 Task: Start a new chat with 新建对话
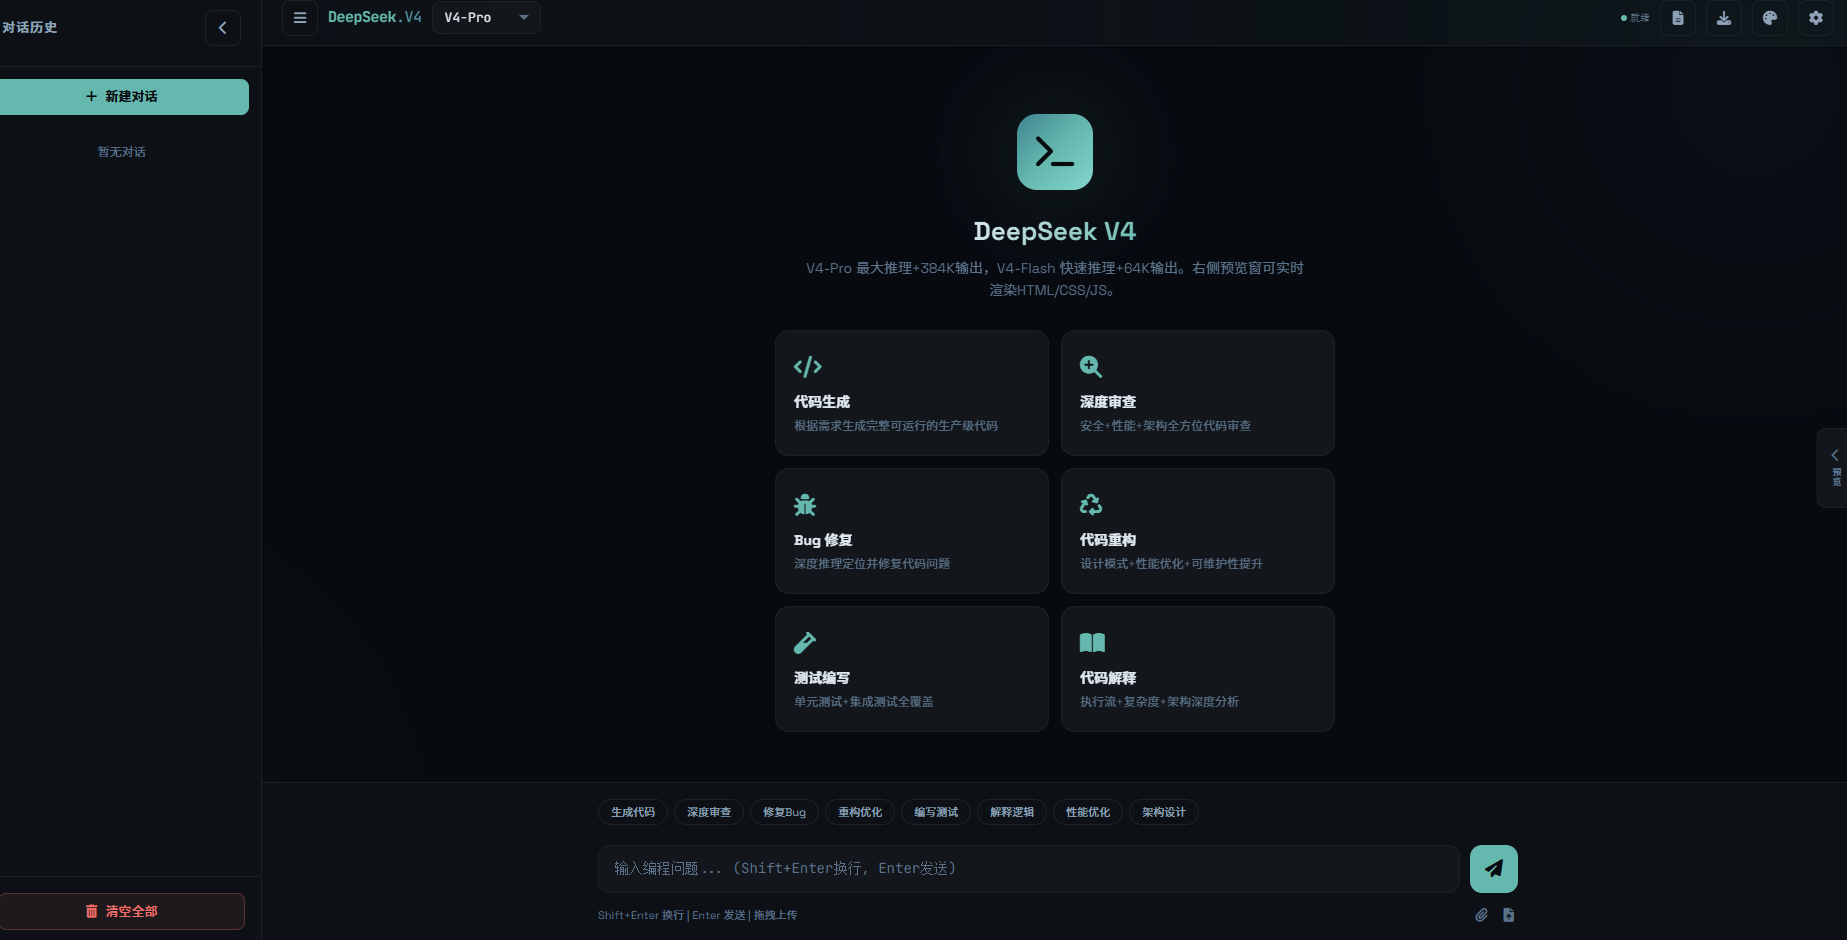tap(122, 97)
